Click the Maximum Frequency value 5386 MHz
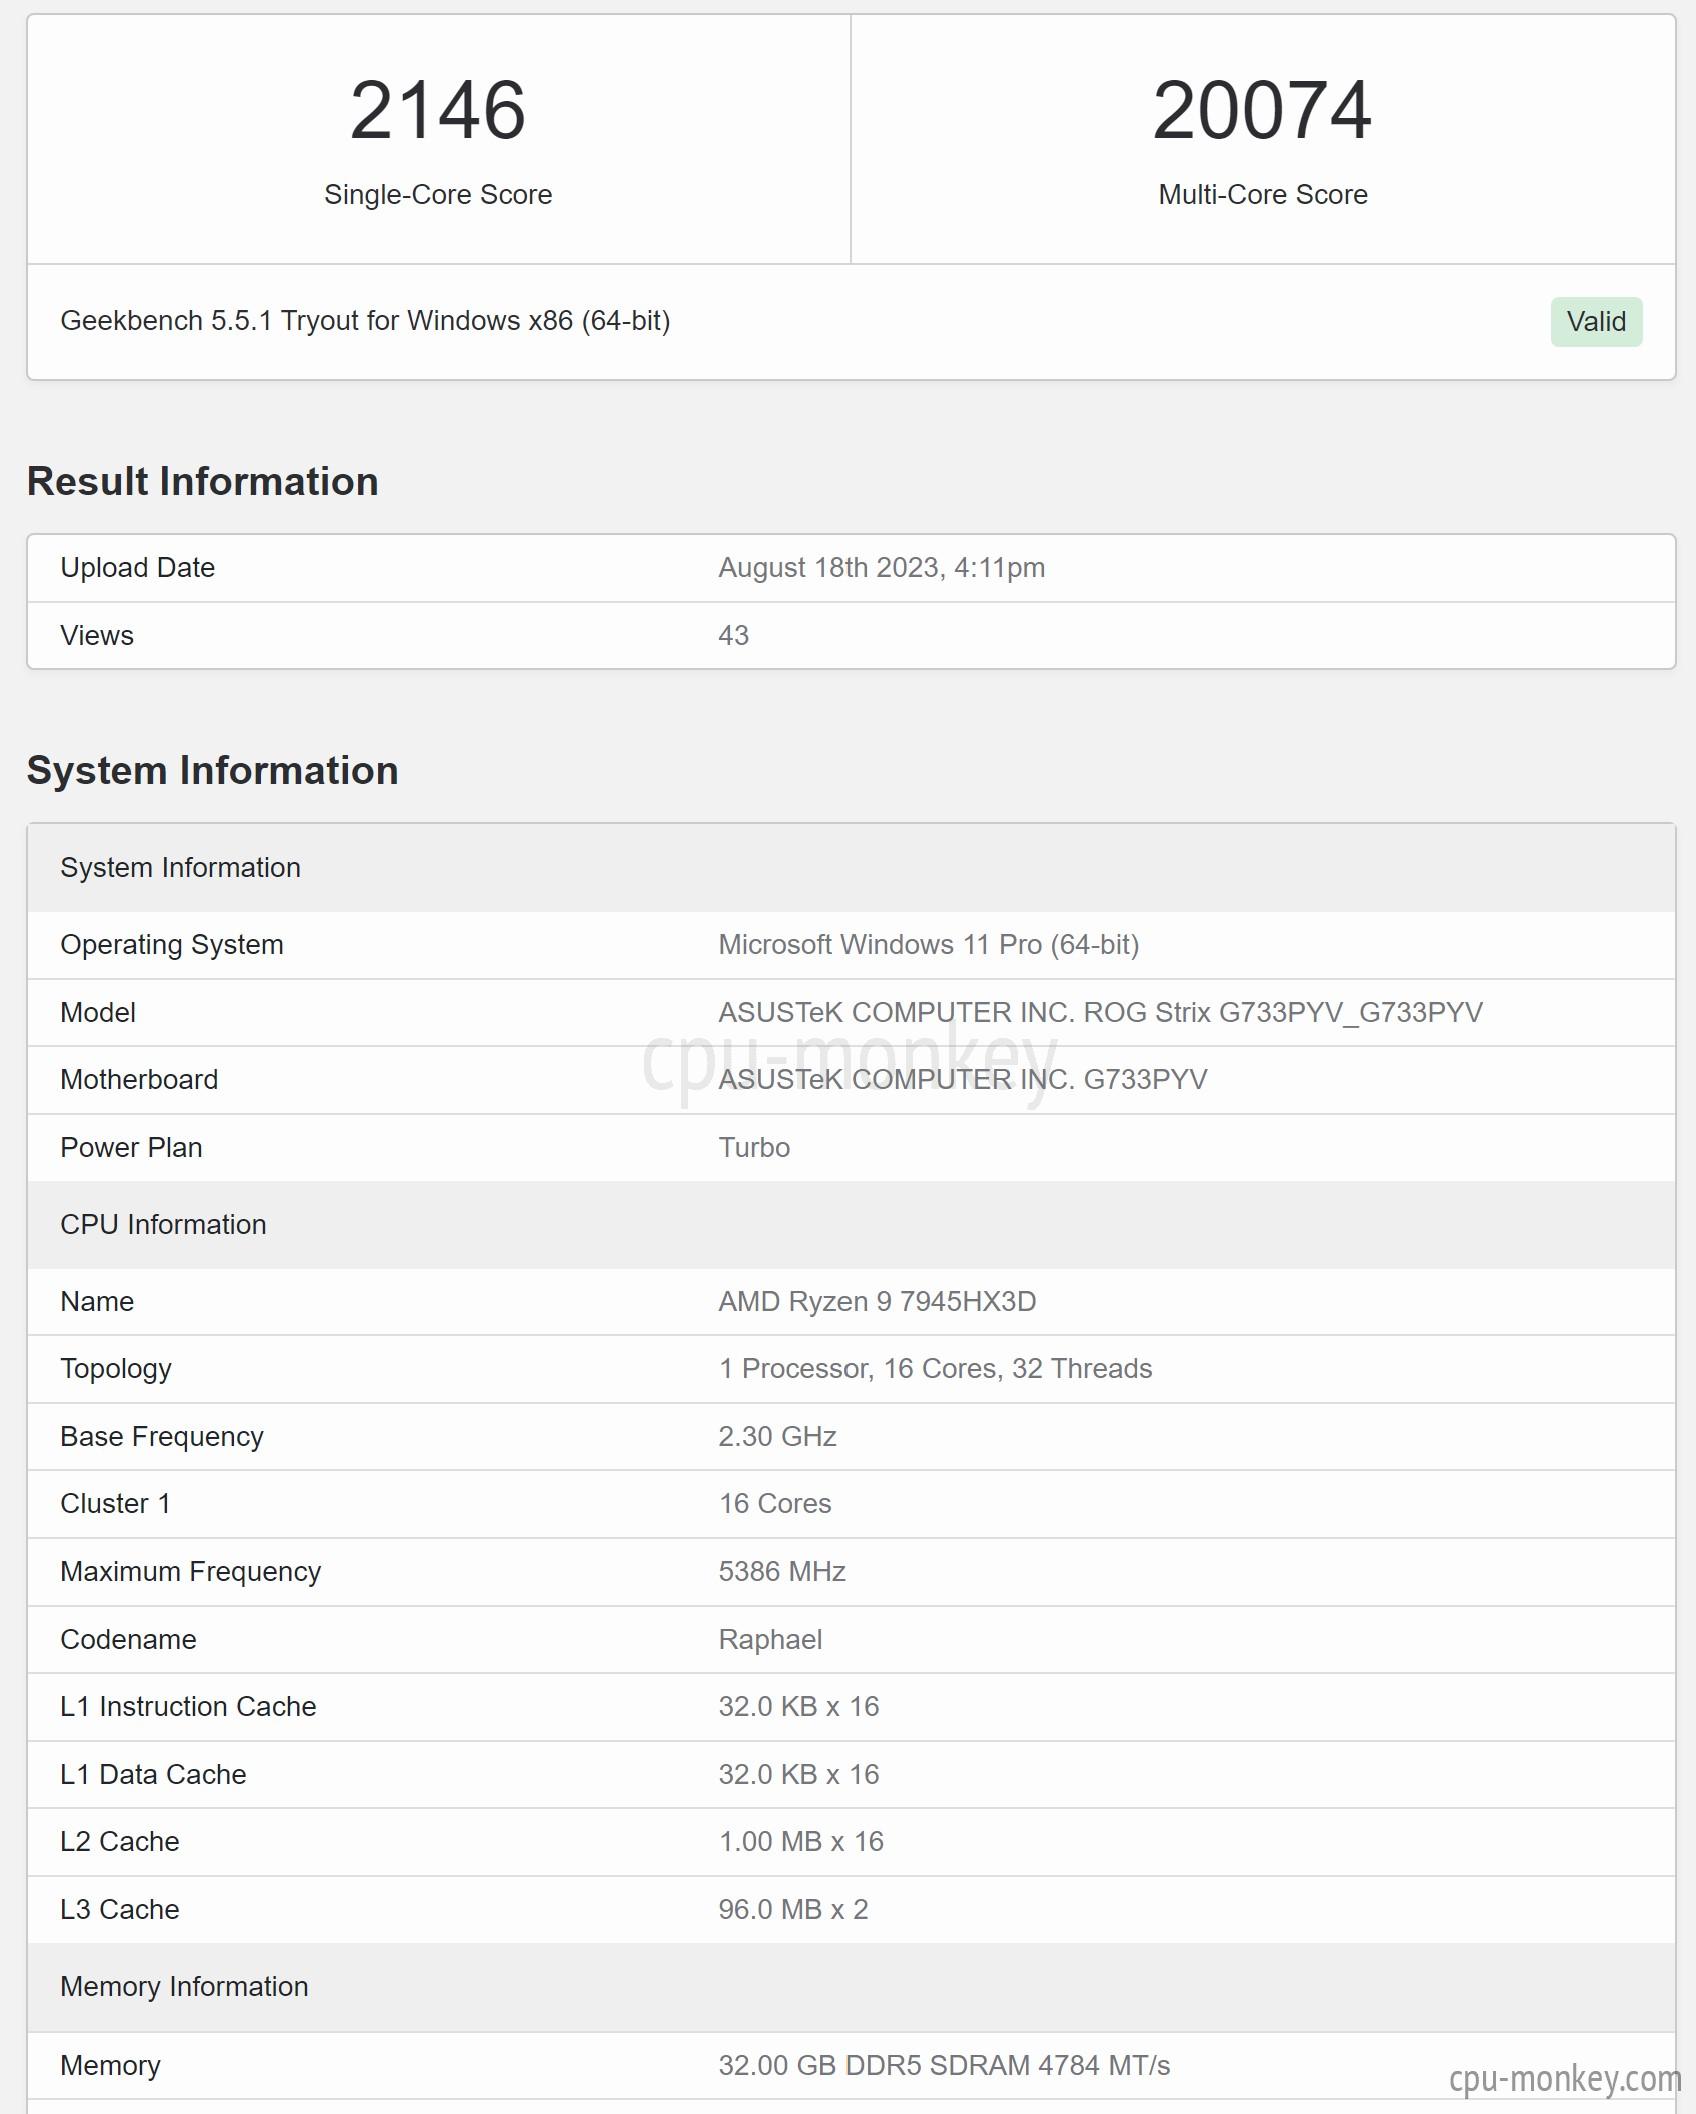The width and height of the screenshot is (1696, 2114). pos(782,1572)
